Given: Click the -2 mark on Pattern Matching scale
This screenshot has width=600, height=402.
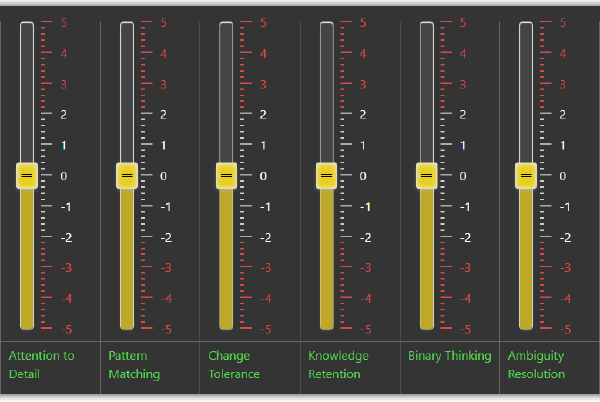Looking at the screenshot, I should [165, 237].
